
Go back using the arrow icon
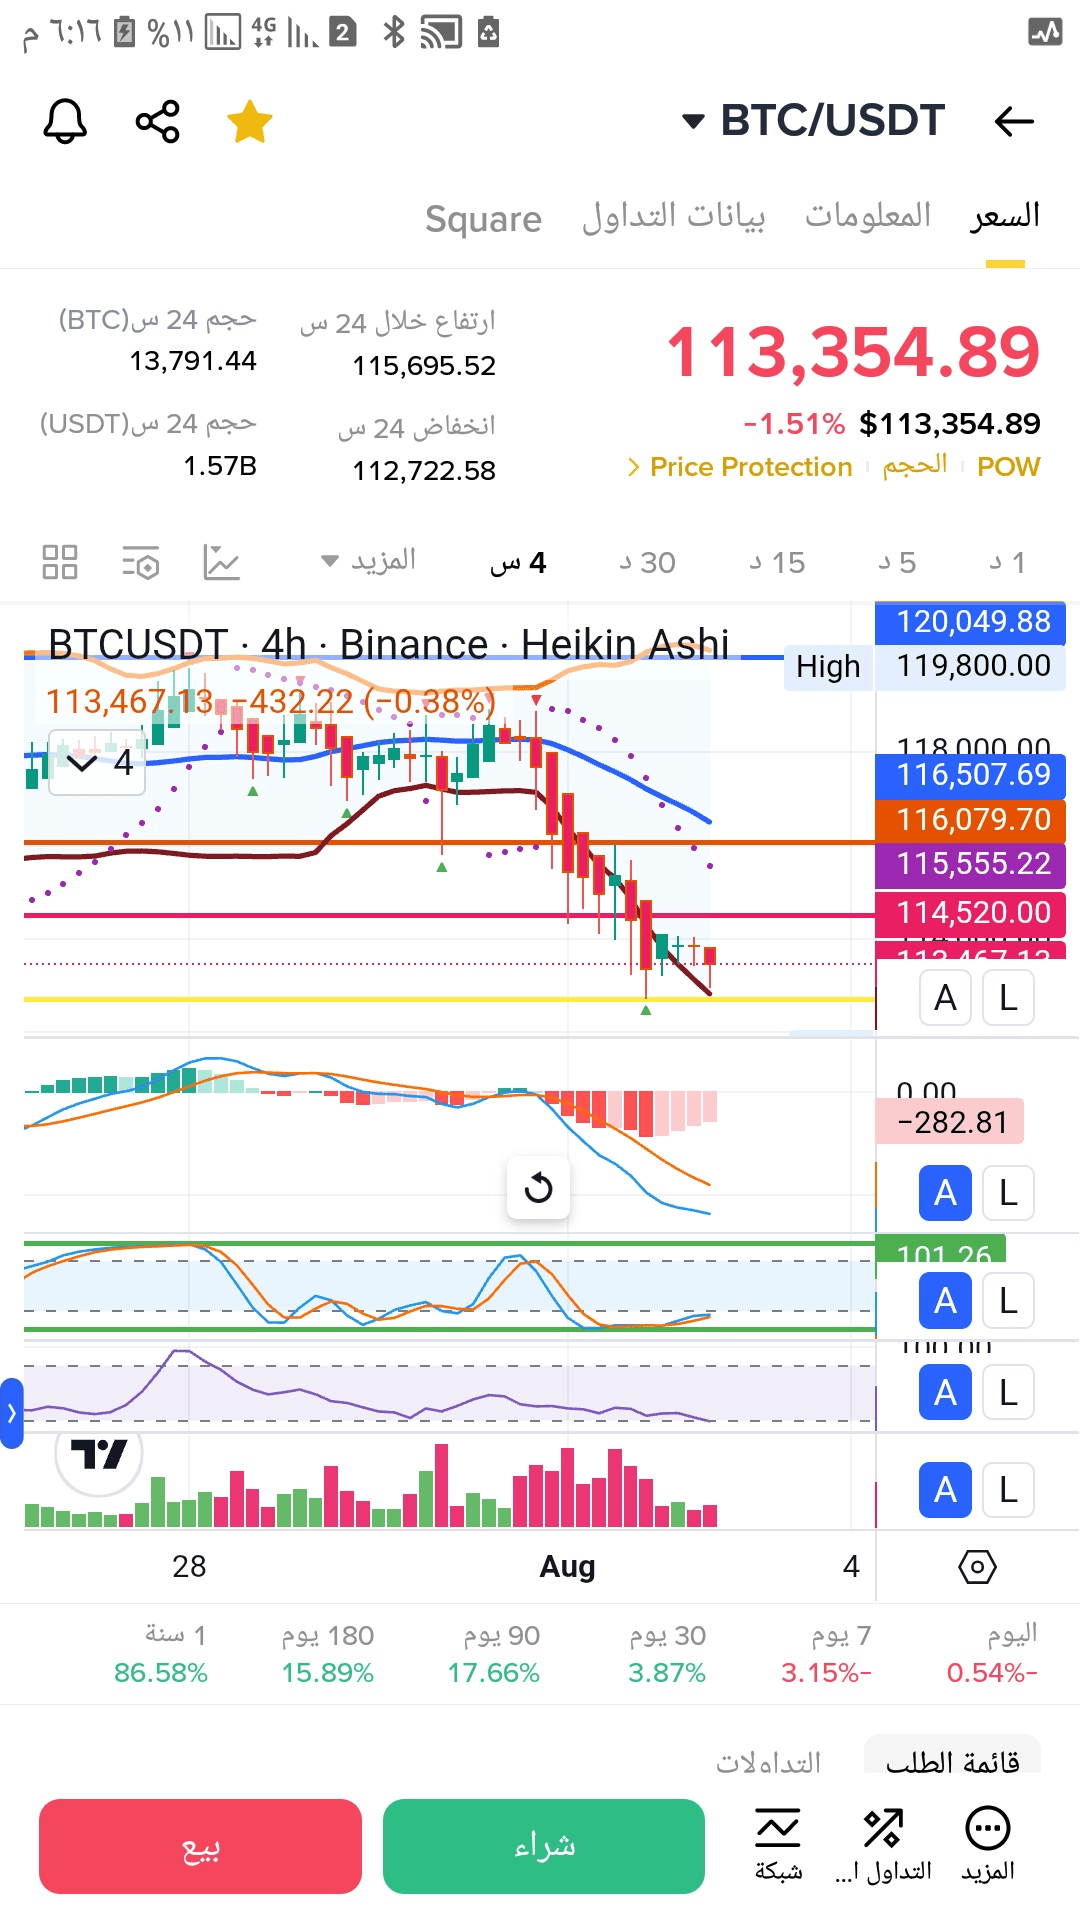point(1014,122)
